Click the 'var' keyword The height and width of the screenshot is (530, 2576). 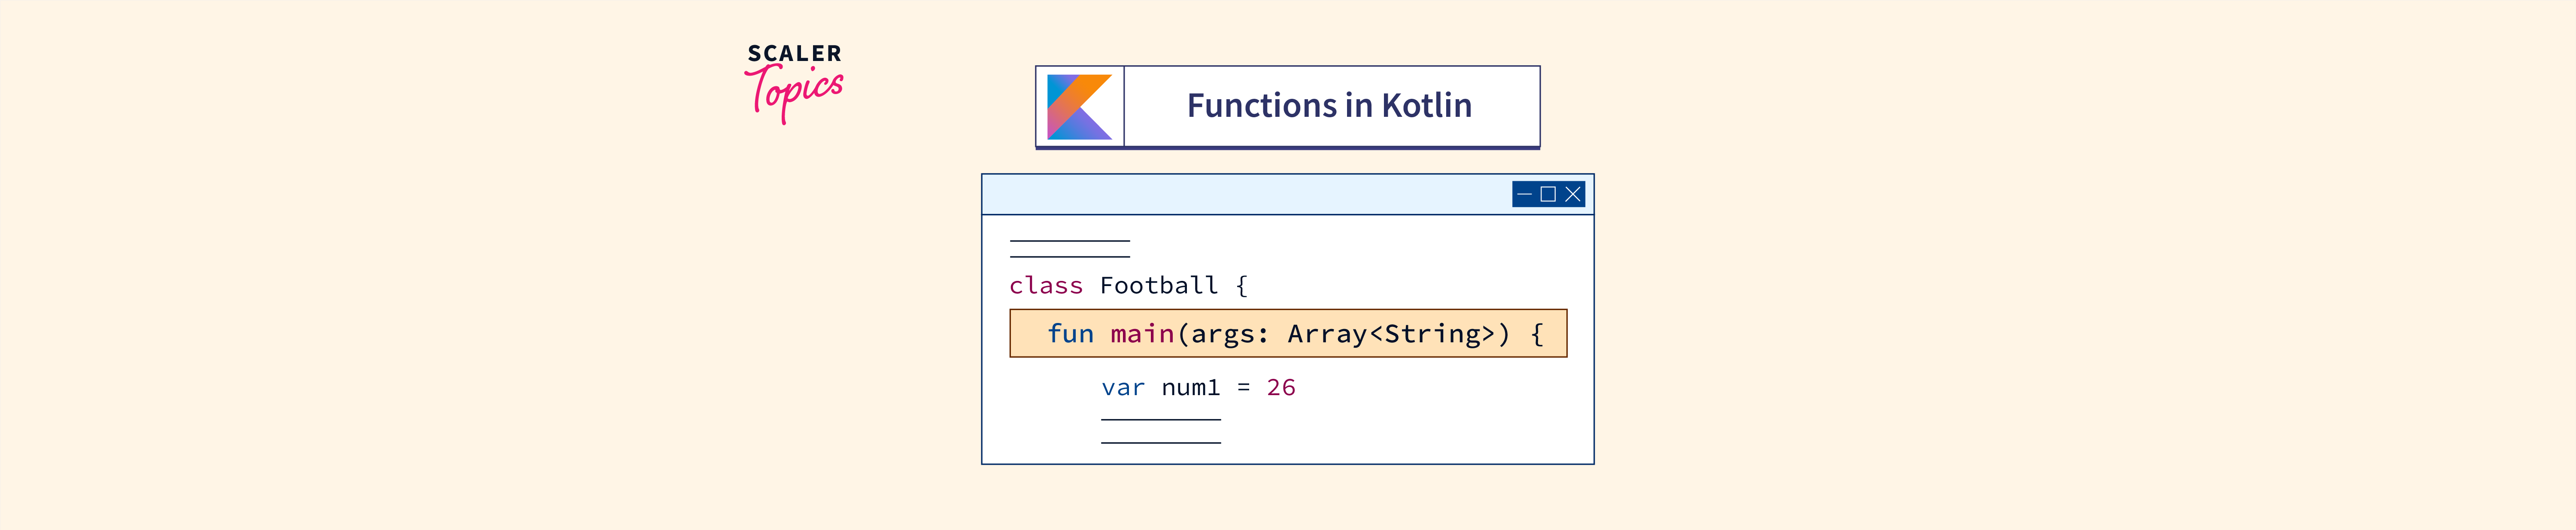click(1122, 388)
